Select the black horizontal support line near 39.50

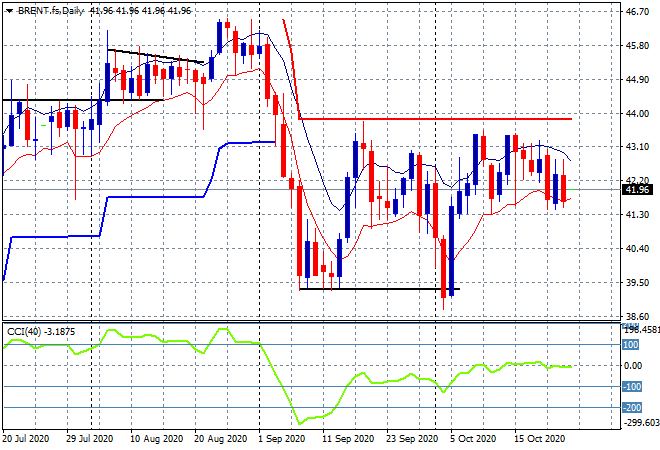click(379, 289)
